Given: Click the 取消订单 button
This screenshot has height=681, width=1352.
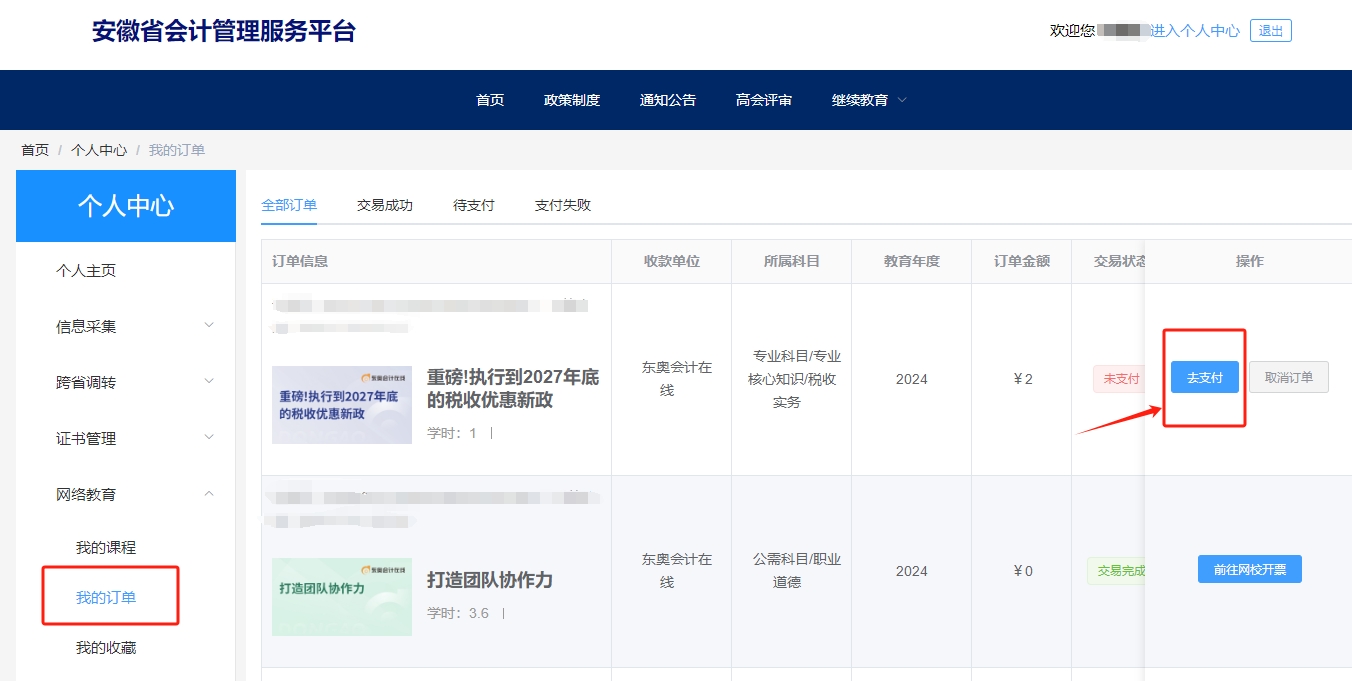Looking at the screenshot, I should pos(1288,378).
